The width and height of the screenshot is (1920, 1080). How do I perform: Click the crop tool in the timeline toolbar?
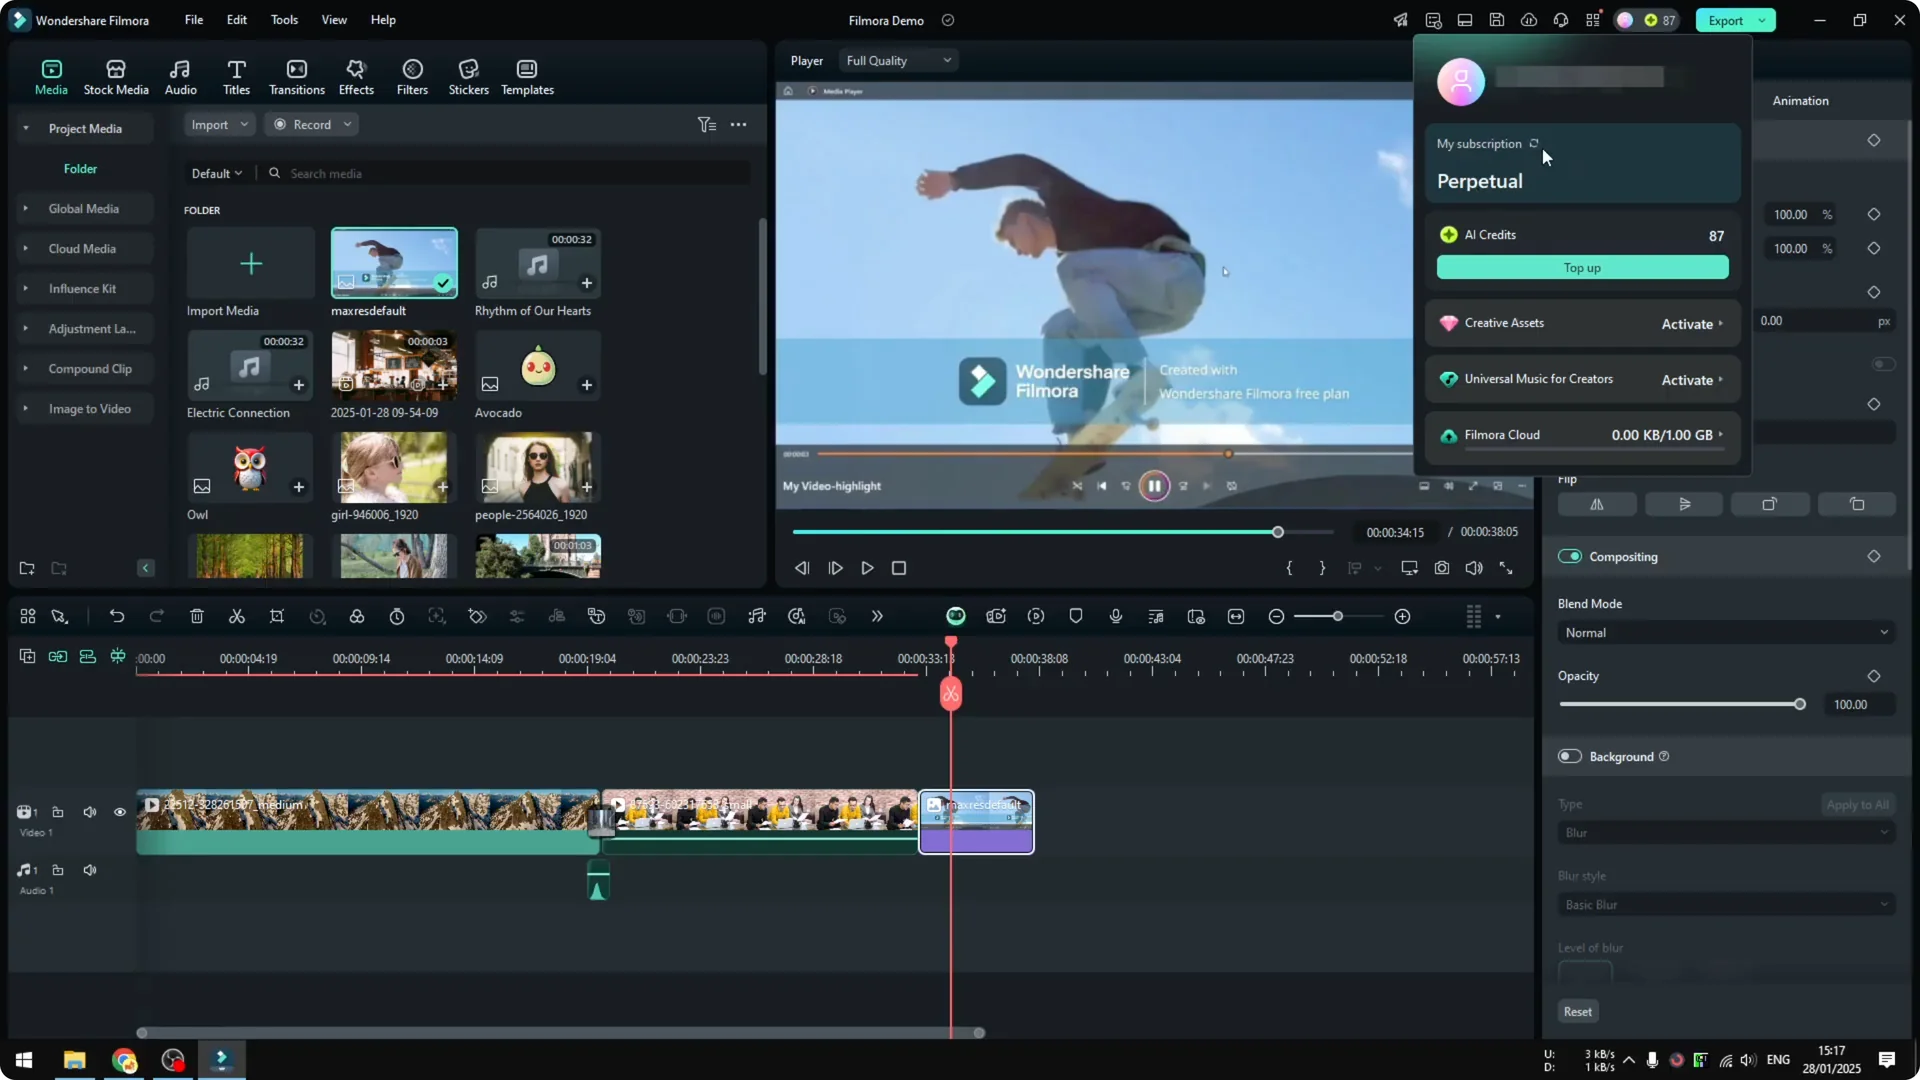click(x=277, y=616)
